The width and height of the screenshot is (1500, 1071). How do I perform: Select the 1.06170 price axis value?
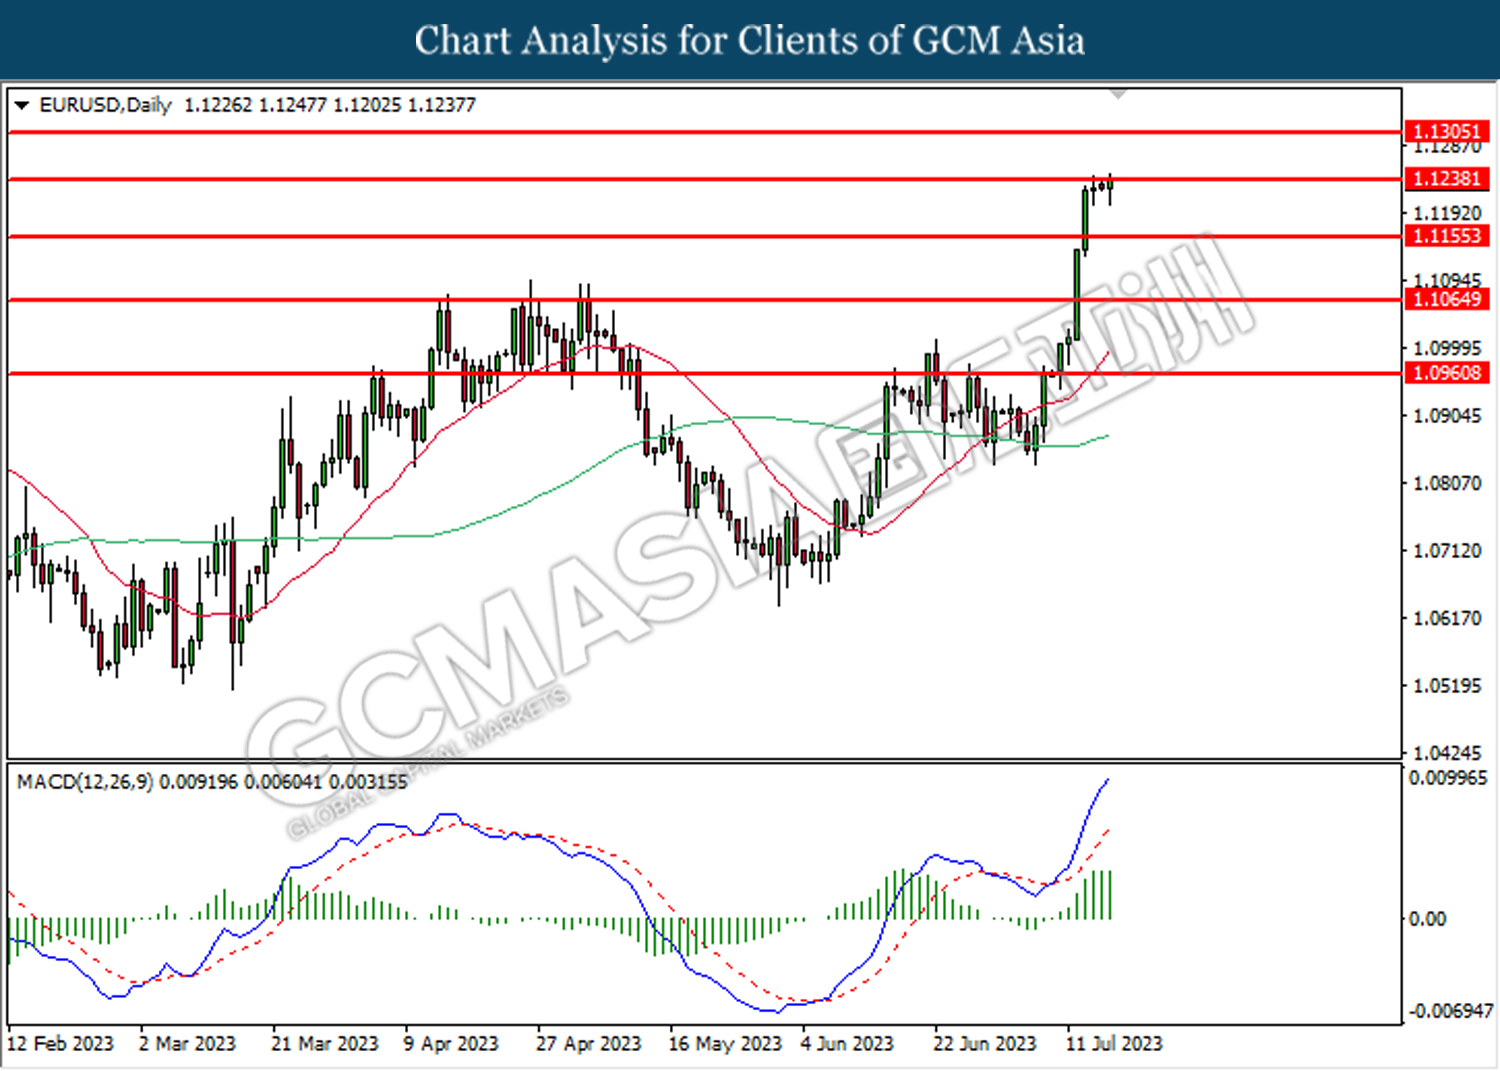[1447, 618]
